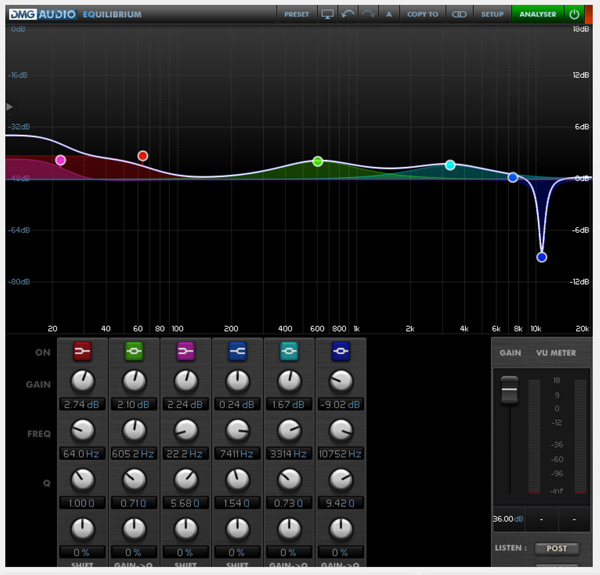This screenshot has width=600, height=575.
Task: Click the redo arrow icon
Action: tap(368, 15)
